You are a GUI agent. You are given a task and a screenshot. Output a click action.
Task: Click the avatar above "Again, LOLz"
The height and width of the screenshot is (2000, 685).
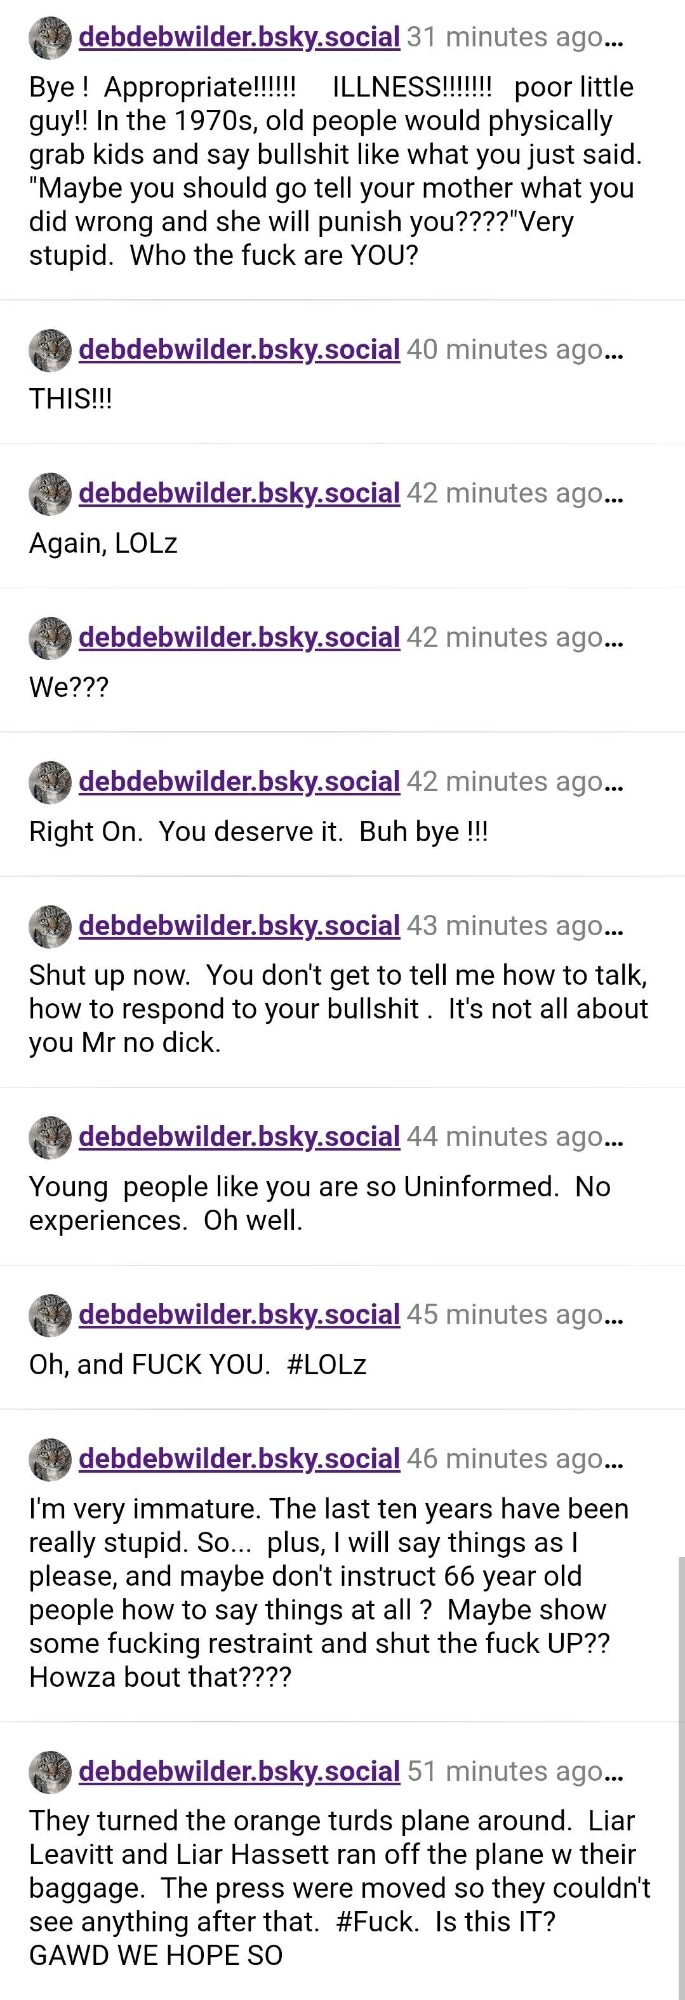[50, 494]
